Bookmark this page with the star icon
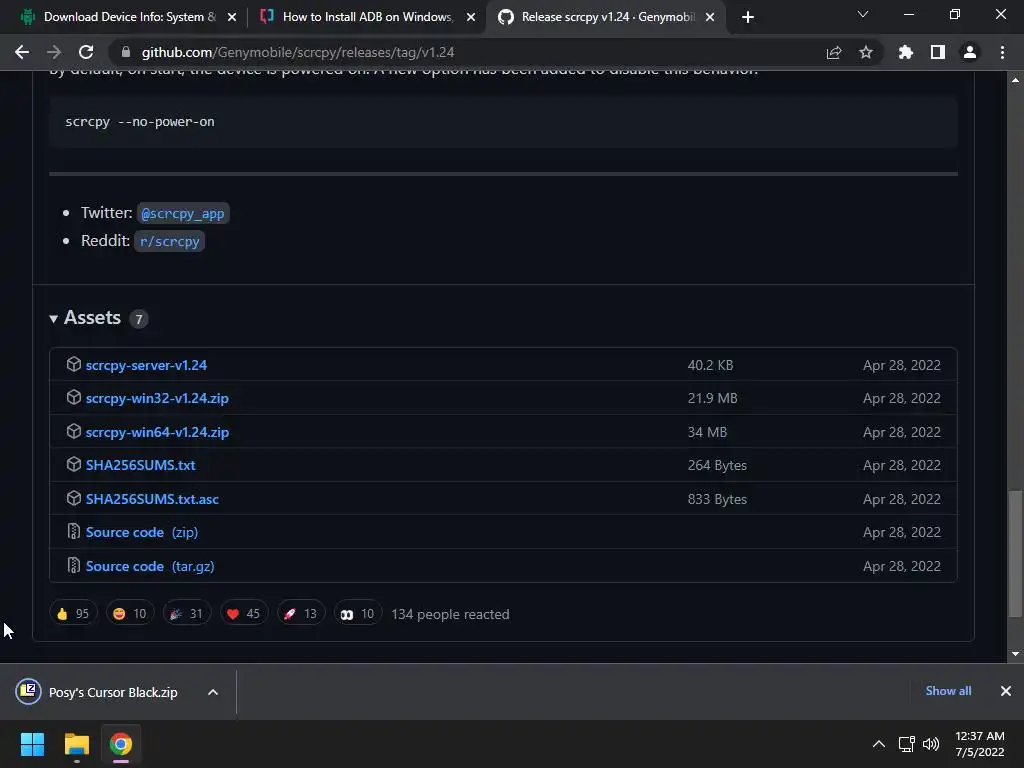Image resolution: width=1024 pixels, height=768 pixels. click(x=866, y=52)
